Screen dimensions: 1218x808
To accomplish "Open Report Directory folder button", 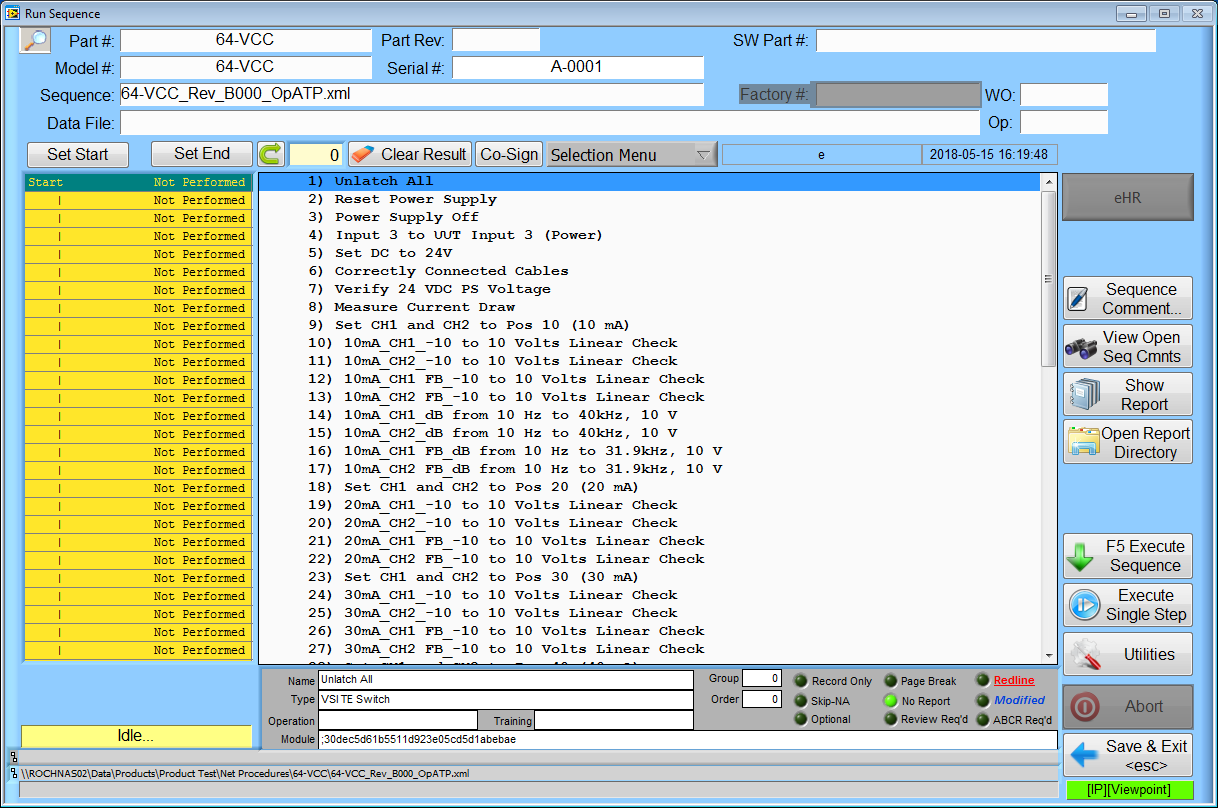I will 1128,442.
